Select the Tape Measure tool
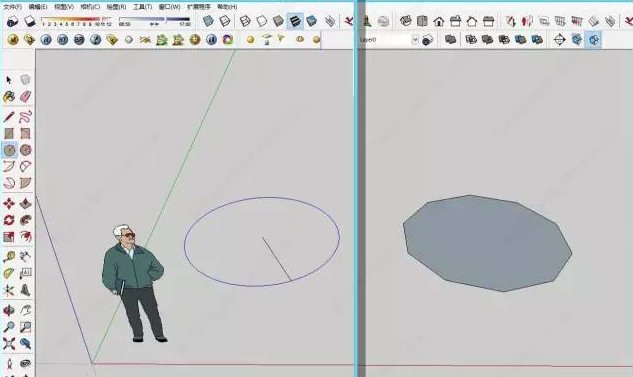The height and width of the screenshot is (377, 633). click(9, 257)
